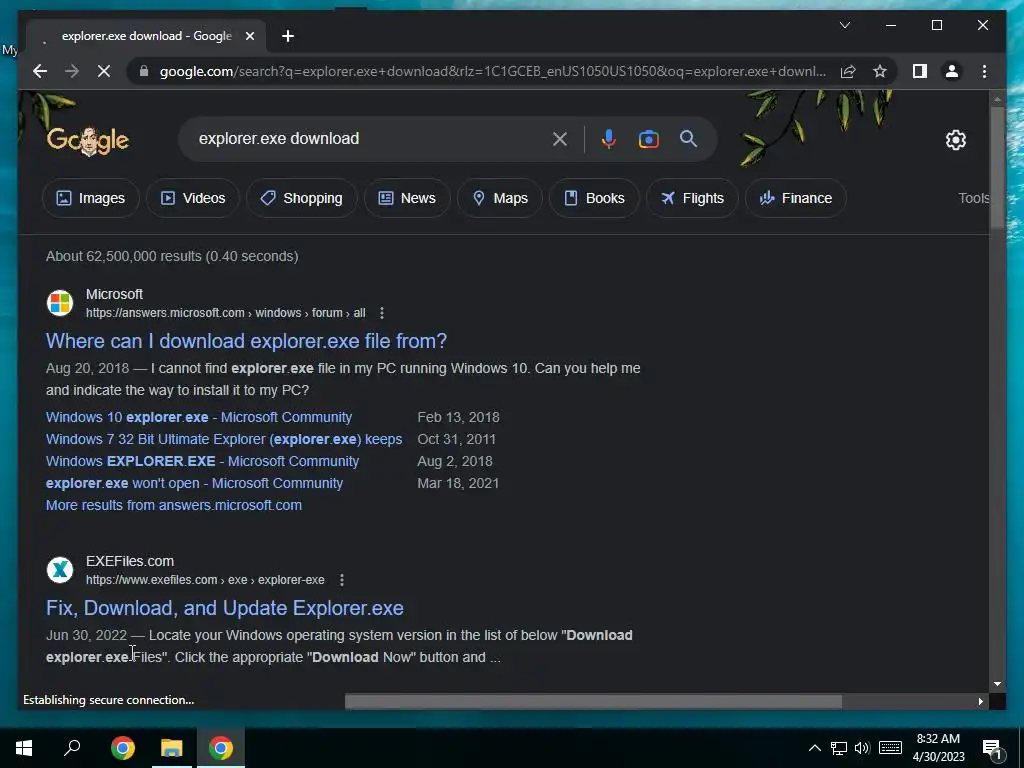Screen dimensions: 1024x768
Task: Clear the search box text
Action: 560,138
